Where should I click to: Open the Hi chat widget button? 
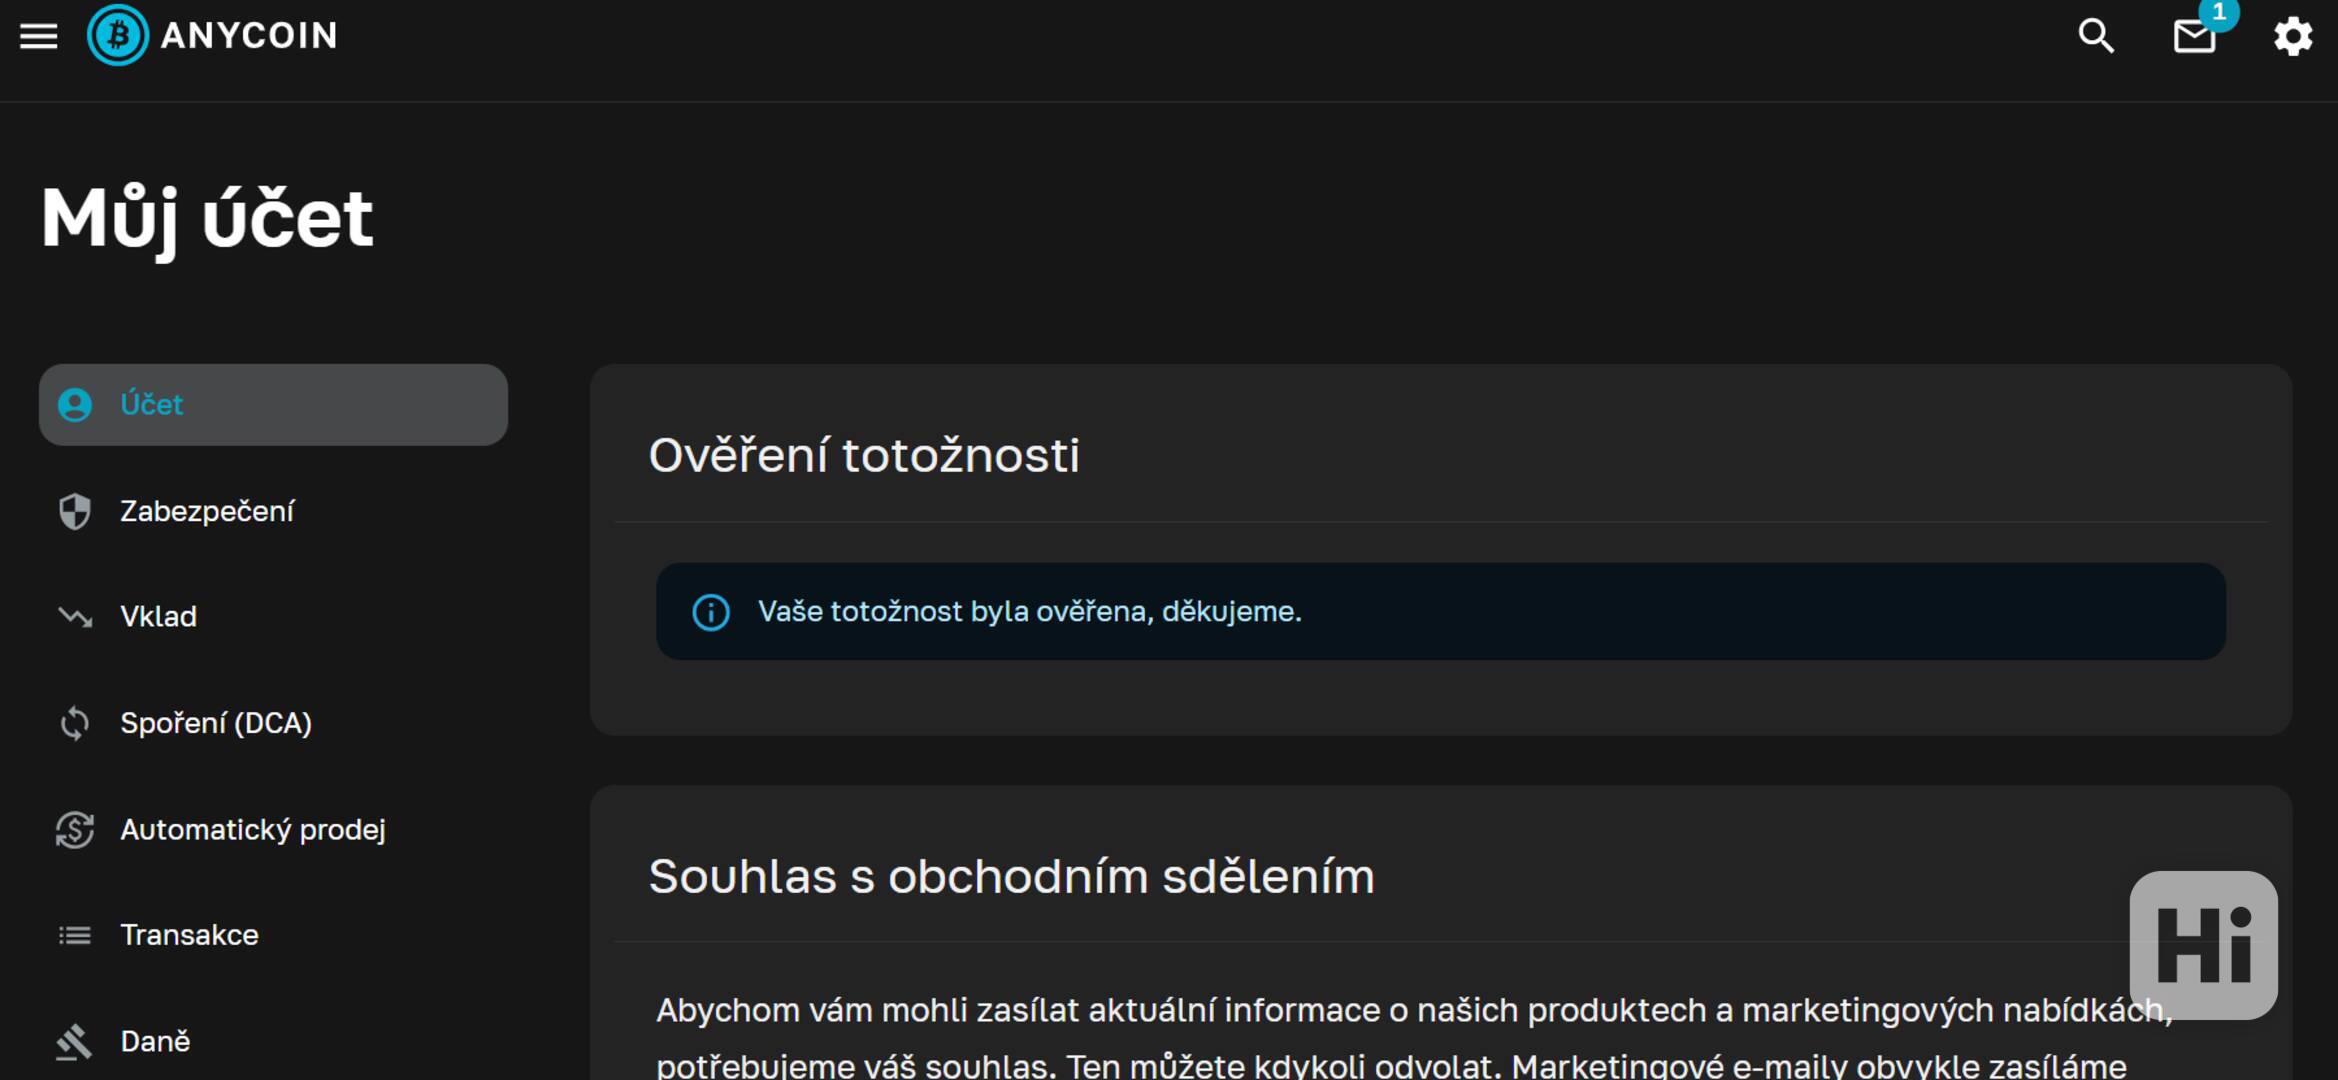pyautogui.click(x=2203, y=945)
